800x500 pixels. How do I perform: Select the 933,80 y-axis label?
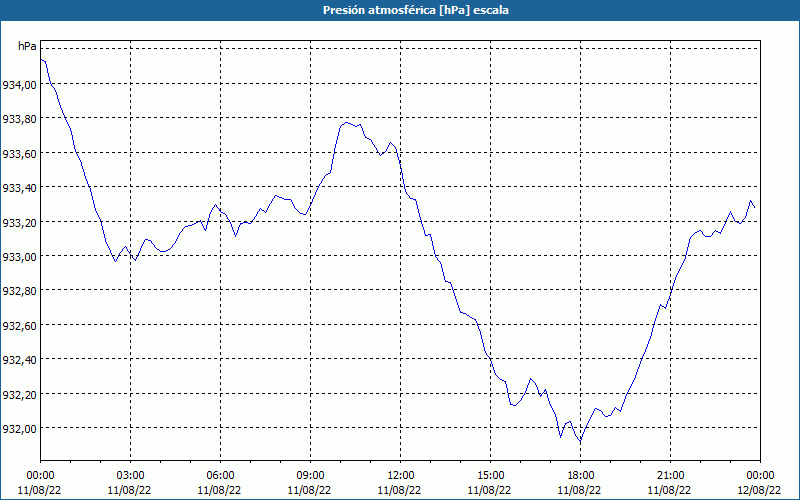[x=19, y=119]
